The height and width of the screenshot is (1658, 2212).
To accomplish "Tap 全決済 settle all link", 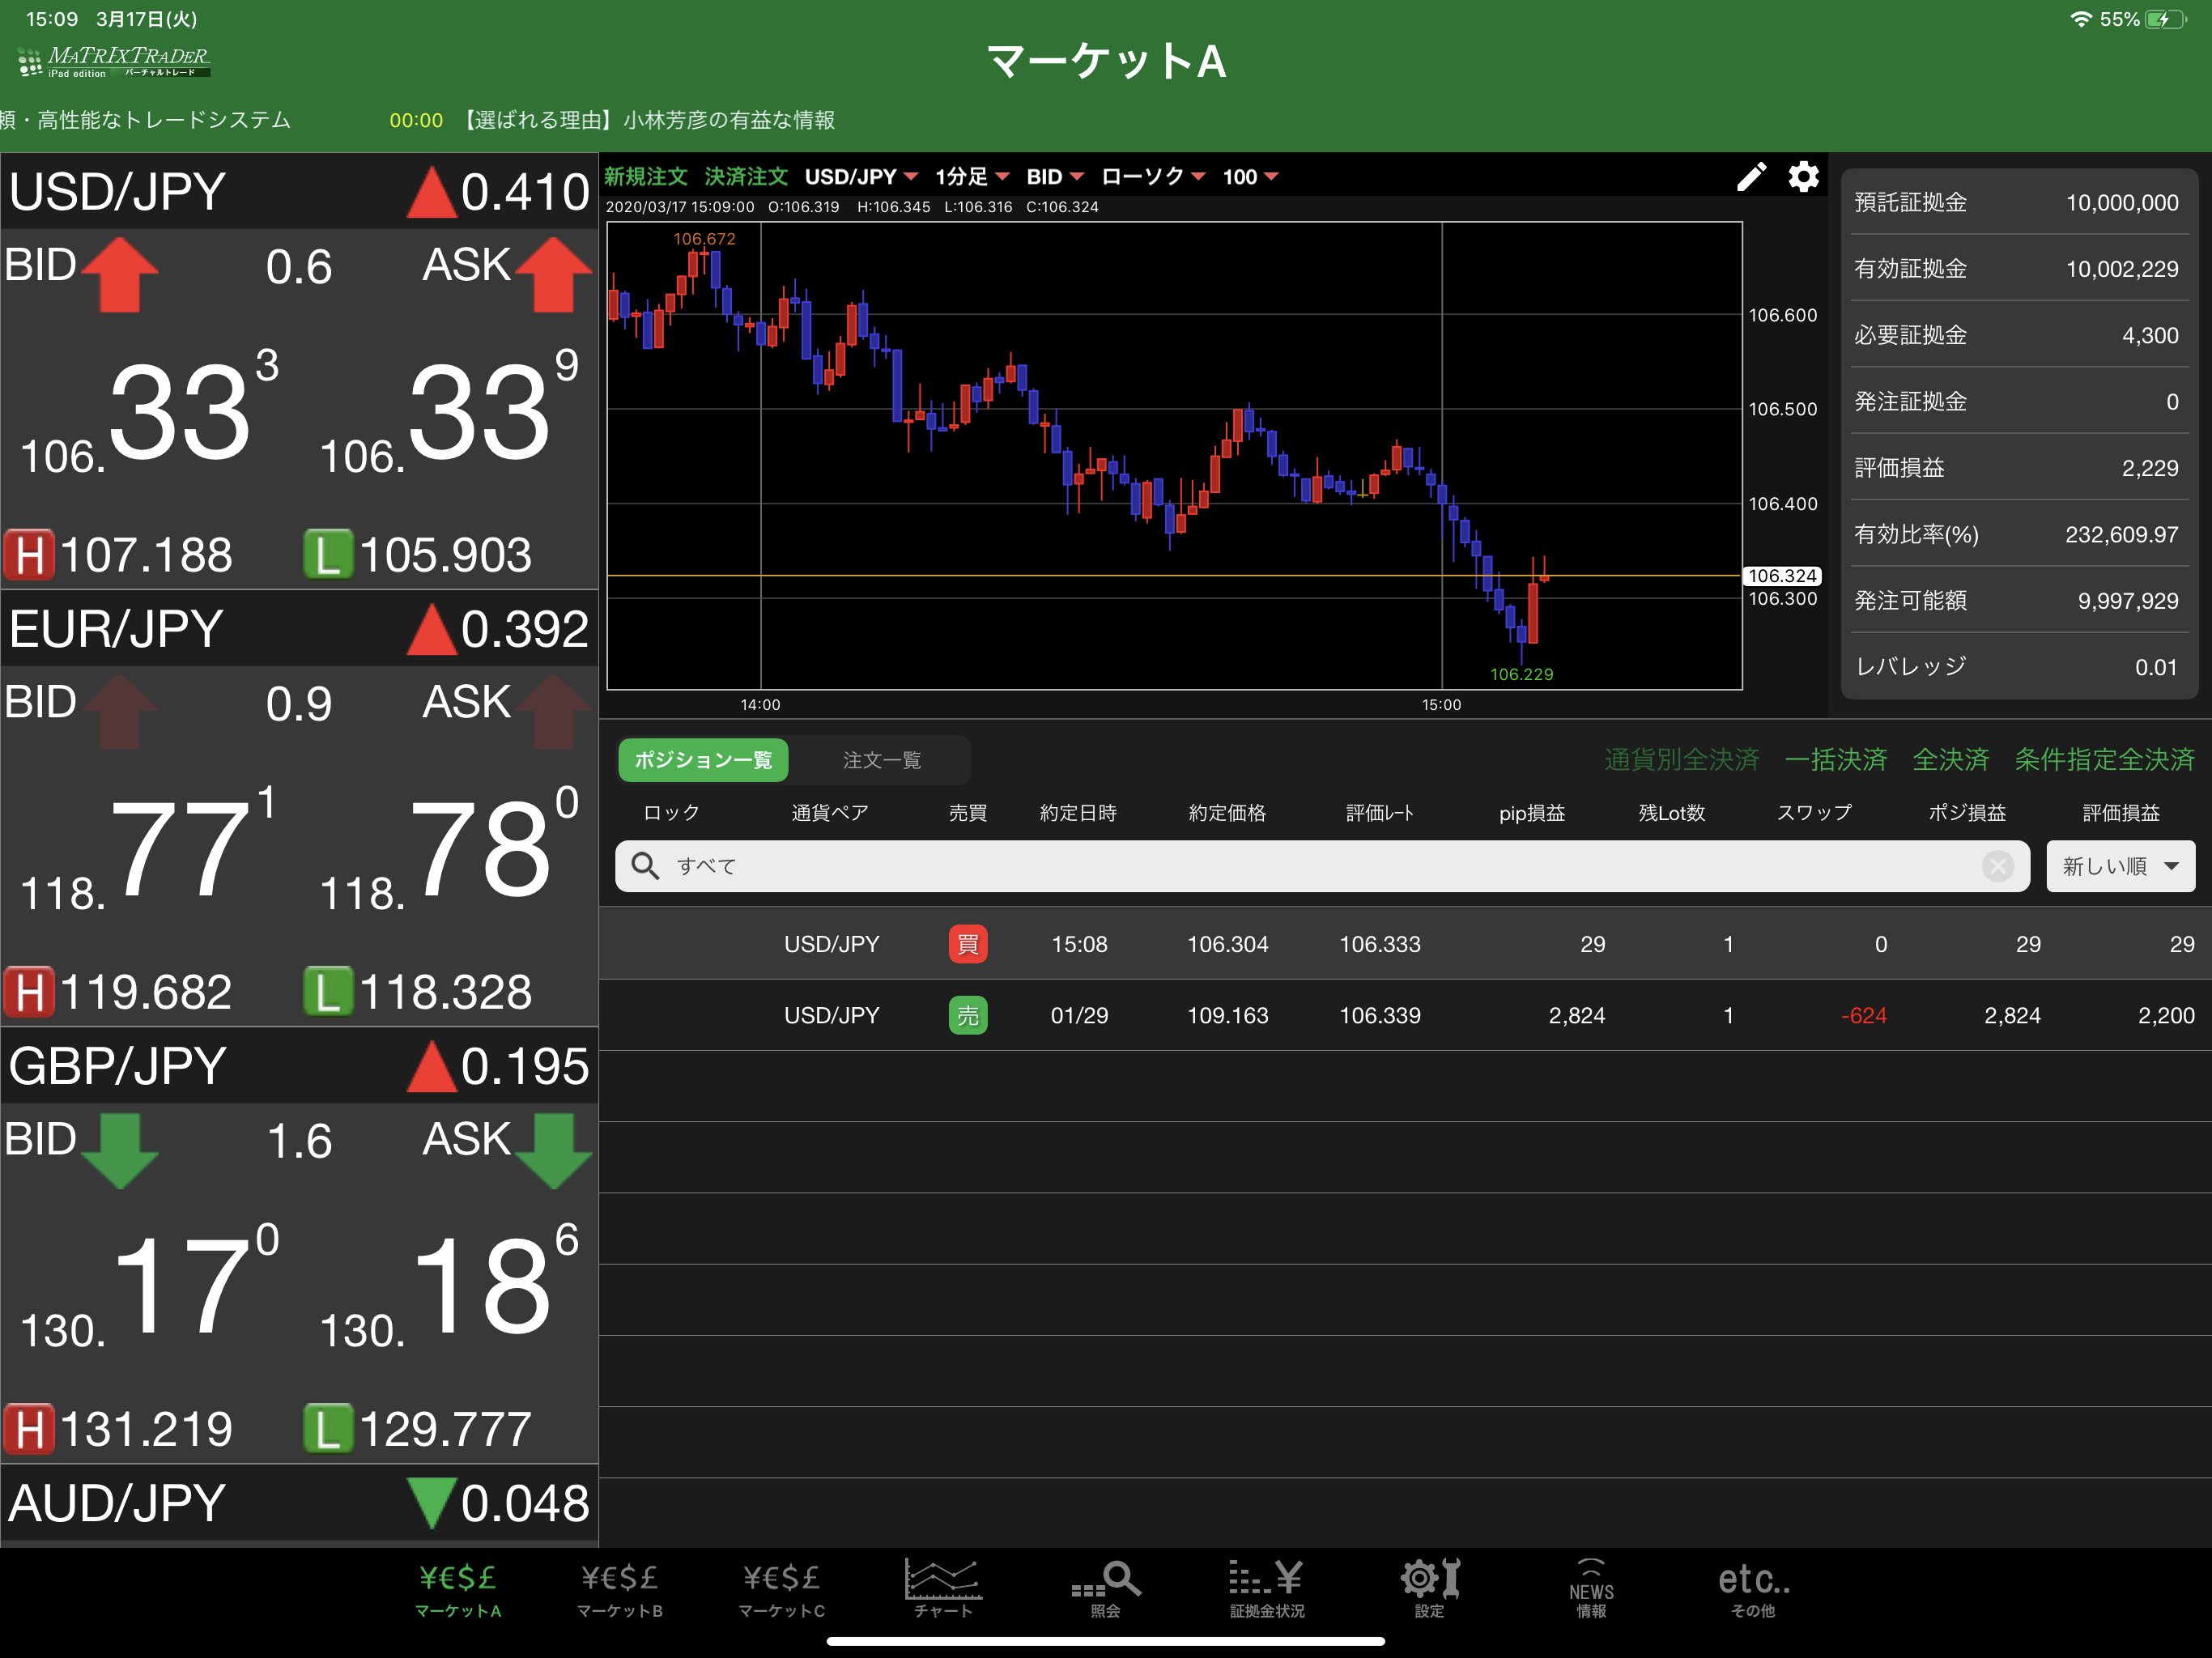I will tap(1950, 760).
